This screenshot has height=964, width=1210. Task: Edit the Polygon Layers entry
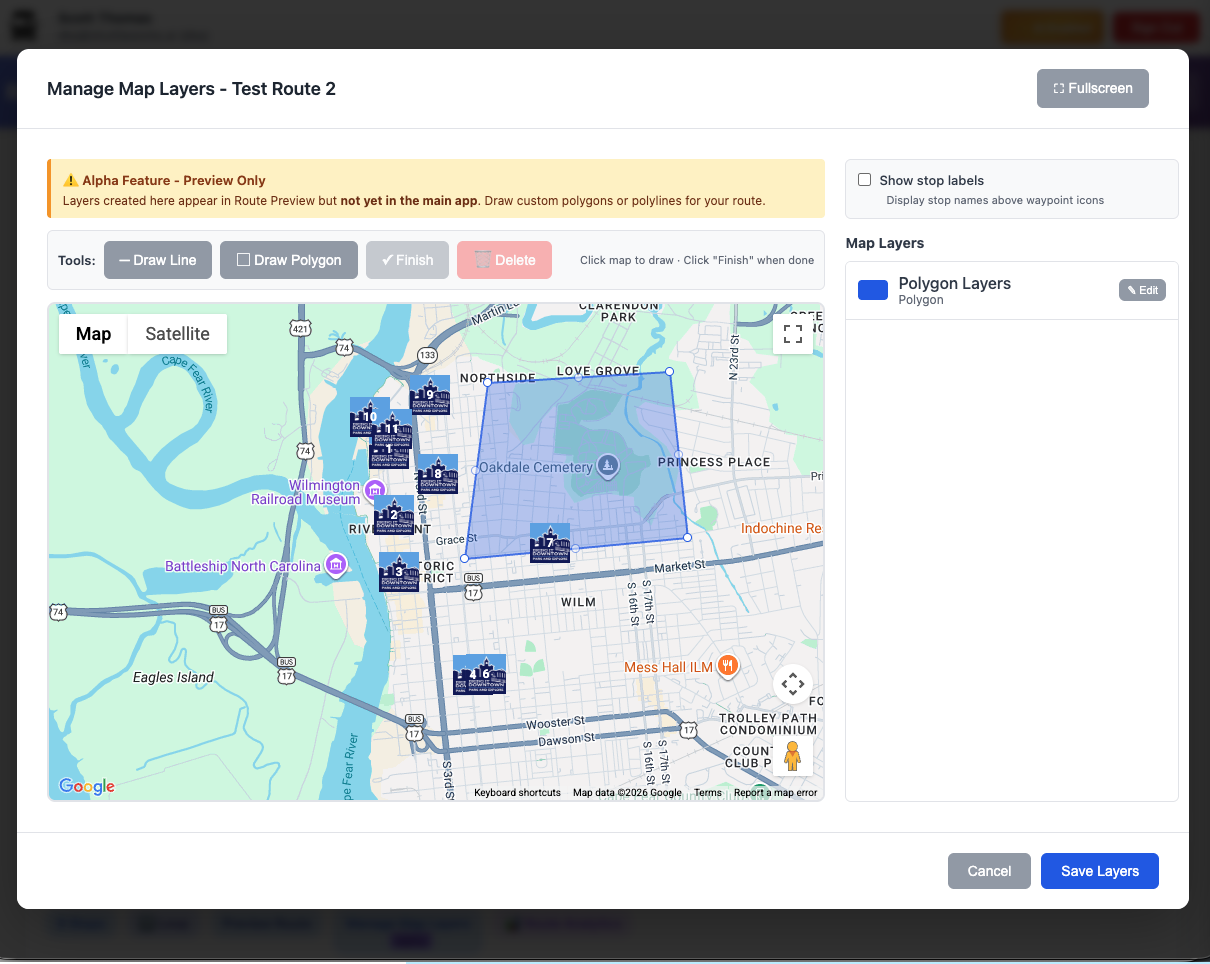point(1142,289)
